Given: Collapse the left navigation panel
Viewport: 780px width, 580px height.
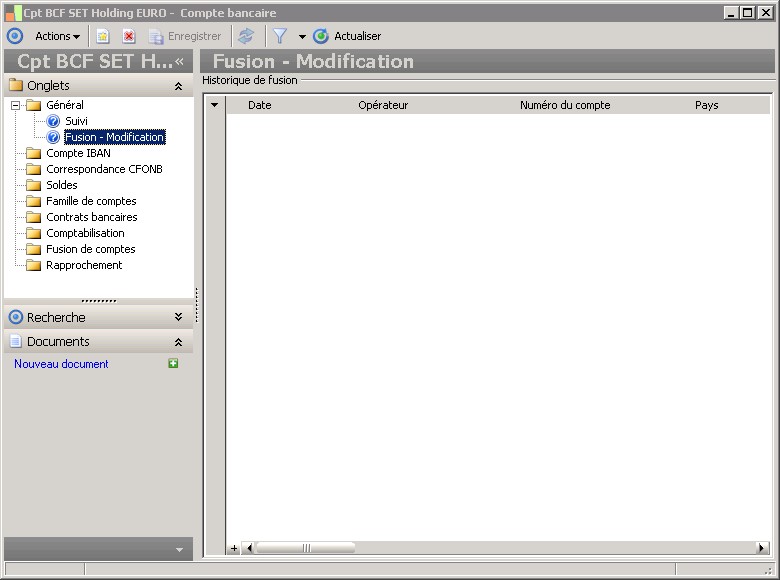Looking at the screenshot, I should [180, 61].
